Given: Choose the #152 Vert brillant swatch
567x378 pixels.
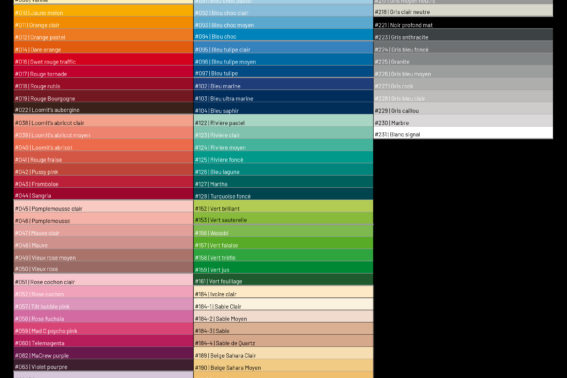Looking at the screenshot, I should pyautogui.click(x=283, y=207).
